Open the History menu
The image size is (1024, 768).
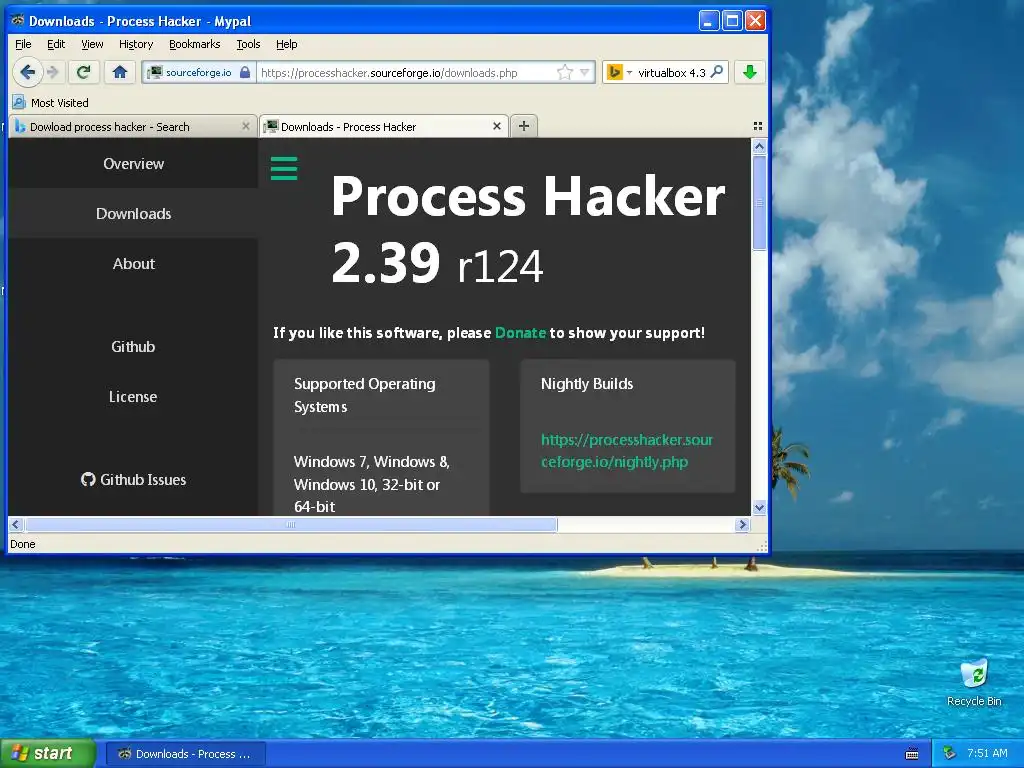[x=136, y=44]
